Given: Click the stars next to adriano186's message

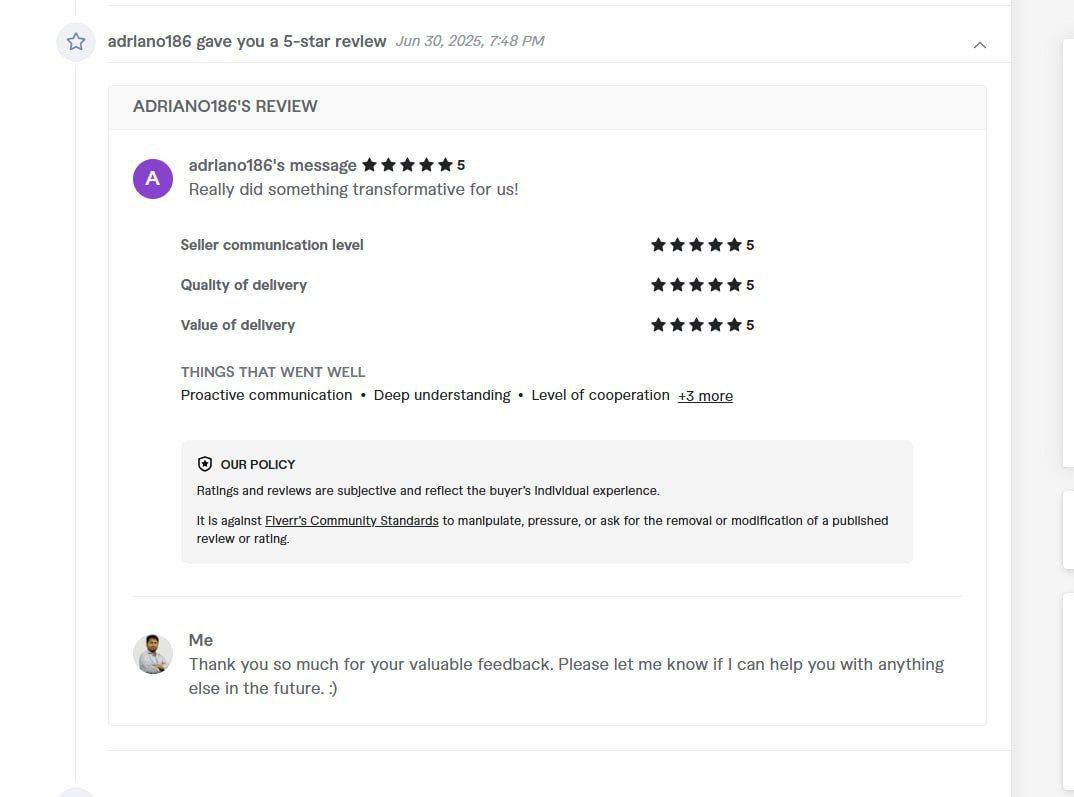Looking at the screenshot, I should (x=407, y=165).
